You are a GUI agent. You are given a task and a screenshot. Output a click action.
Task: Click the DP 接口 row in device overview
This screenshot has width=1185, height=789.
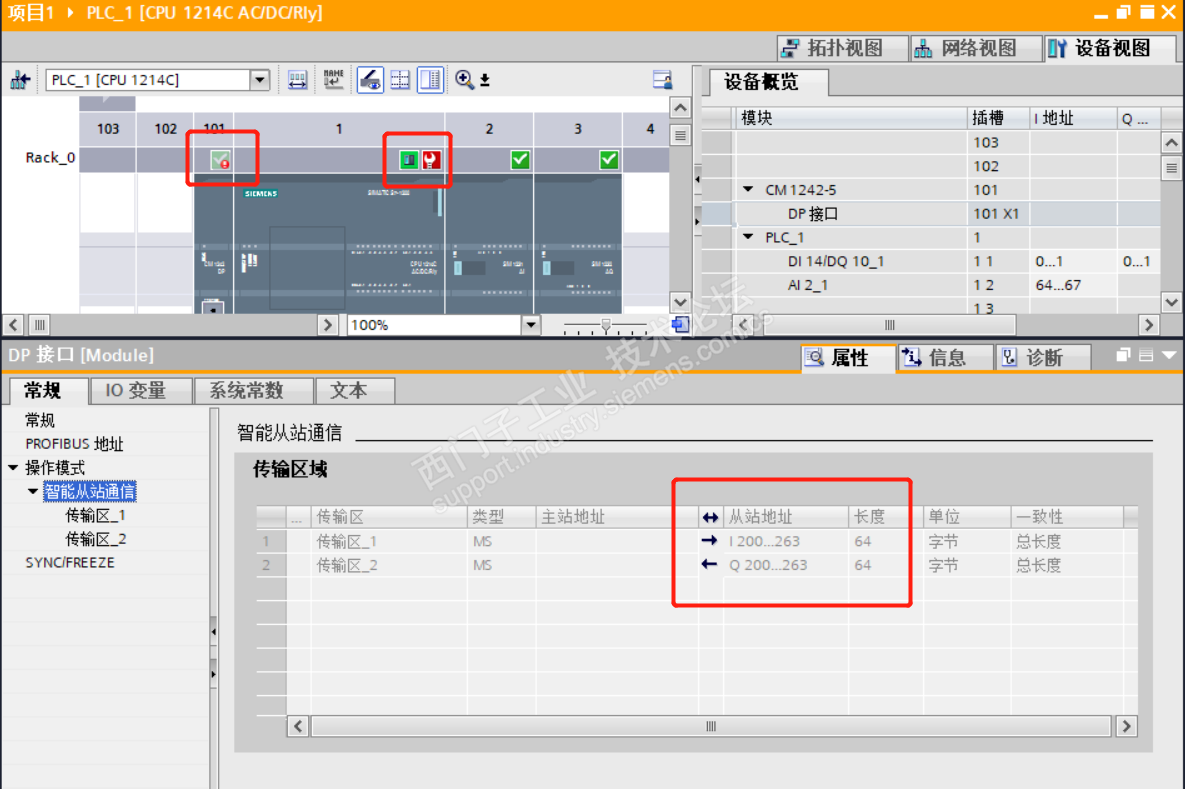[931, 214]
